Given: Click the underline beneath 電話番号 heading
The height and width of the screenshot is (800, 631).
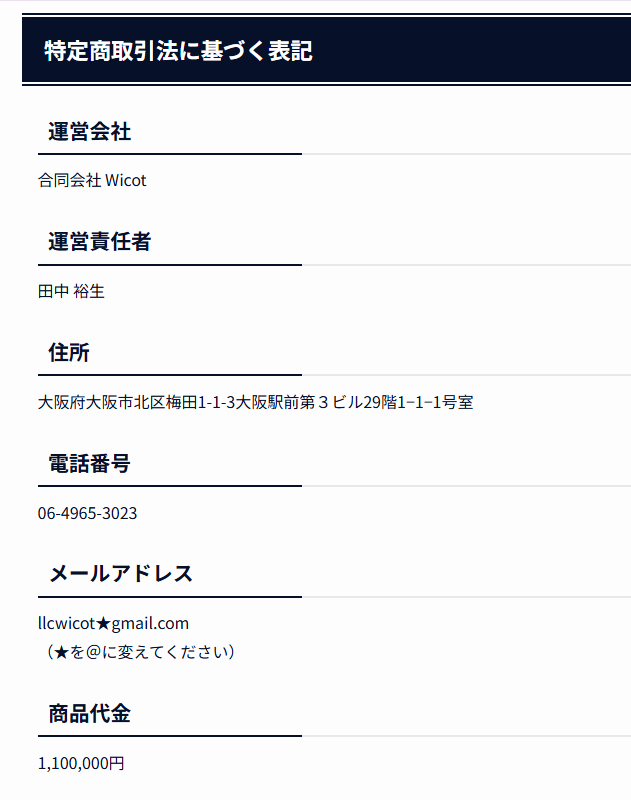Looking at the screenshot, I should click(x=170, y=486).
